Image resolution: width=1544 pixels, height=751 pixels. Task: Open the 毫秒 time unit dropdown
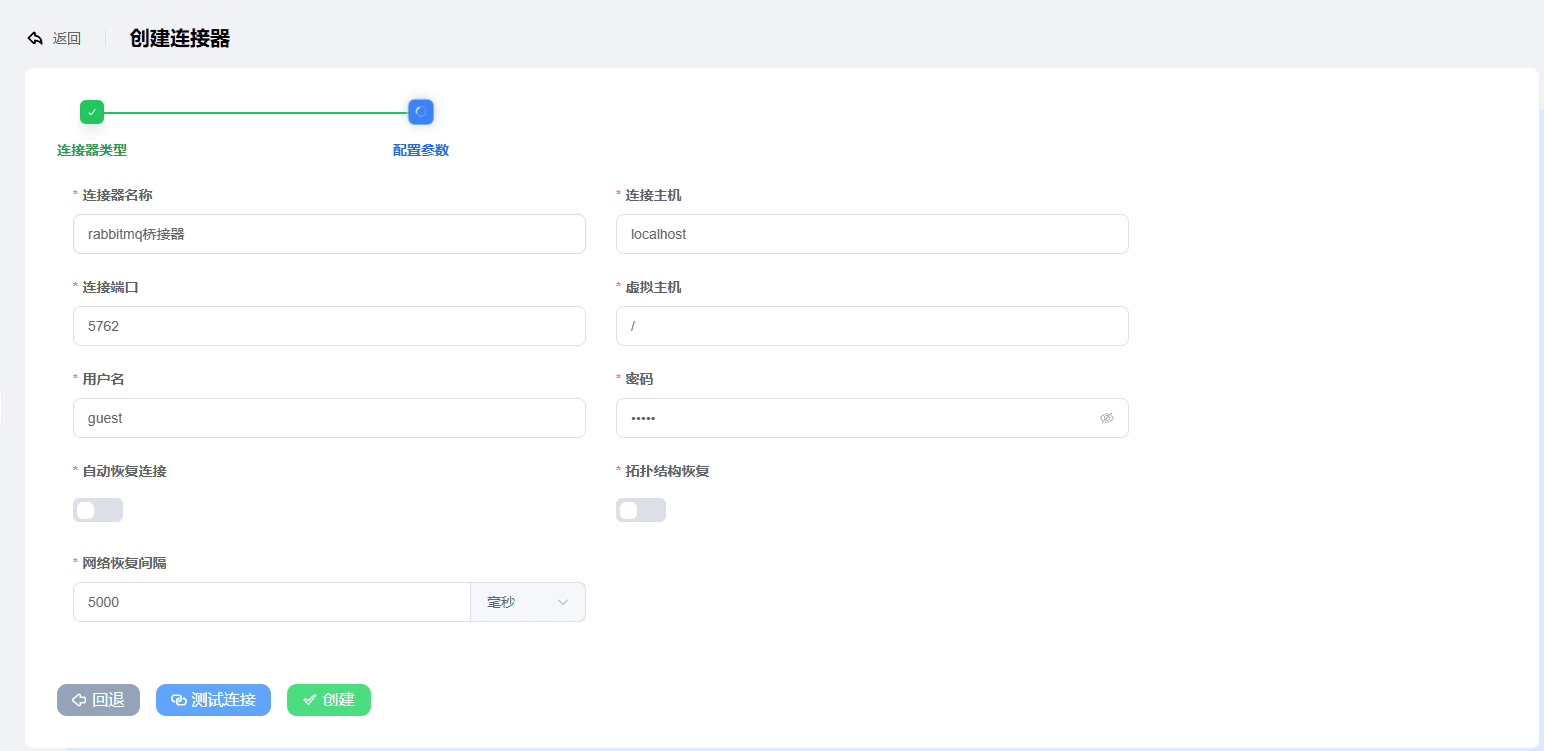(x=528, y=602)
